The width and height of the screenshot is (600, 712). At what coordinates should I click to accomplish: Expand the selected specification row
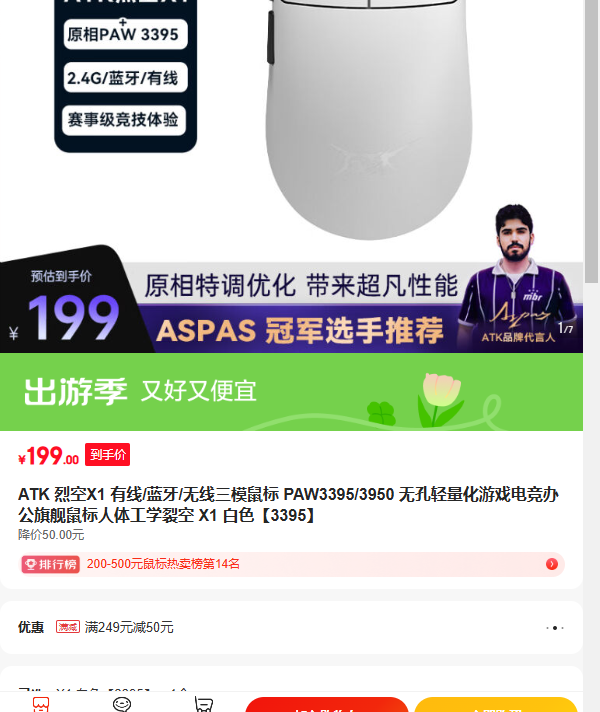291,685
